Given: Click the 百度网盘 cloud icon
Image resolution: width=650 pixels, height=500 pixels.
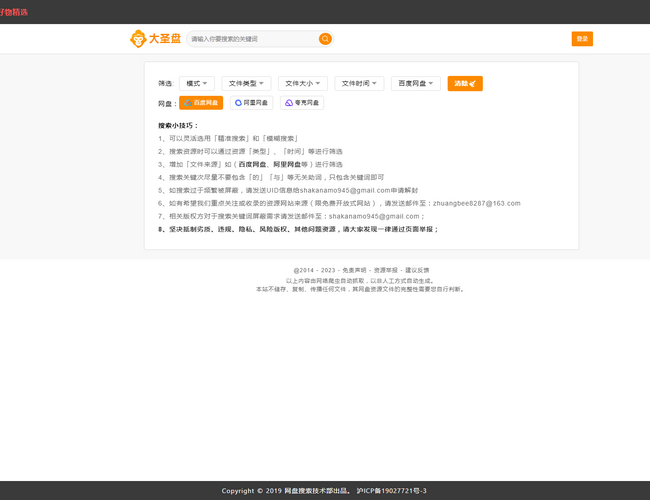Looking at the screenshot, I should (x=188, y=103).
